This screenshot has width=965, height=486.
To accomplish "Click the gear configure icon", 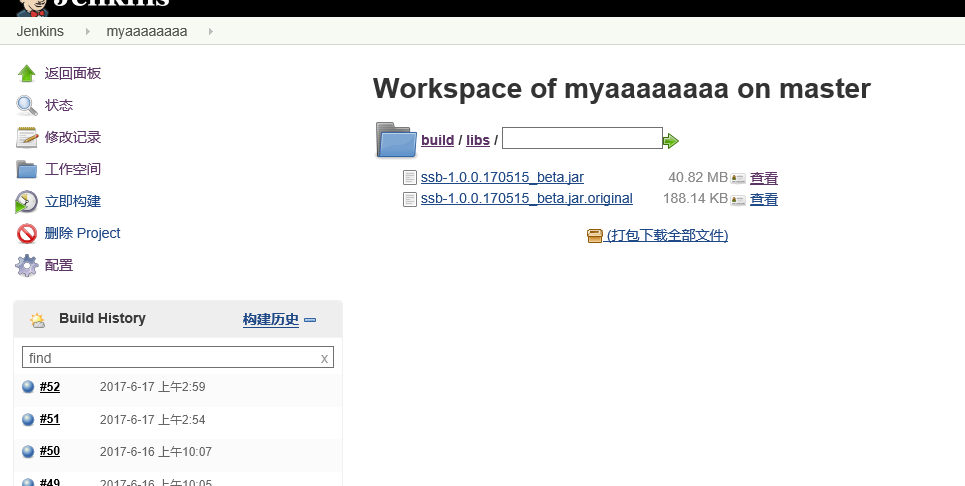I will [x=27, y=266].
